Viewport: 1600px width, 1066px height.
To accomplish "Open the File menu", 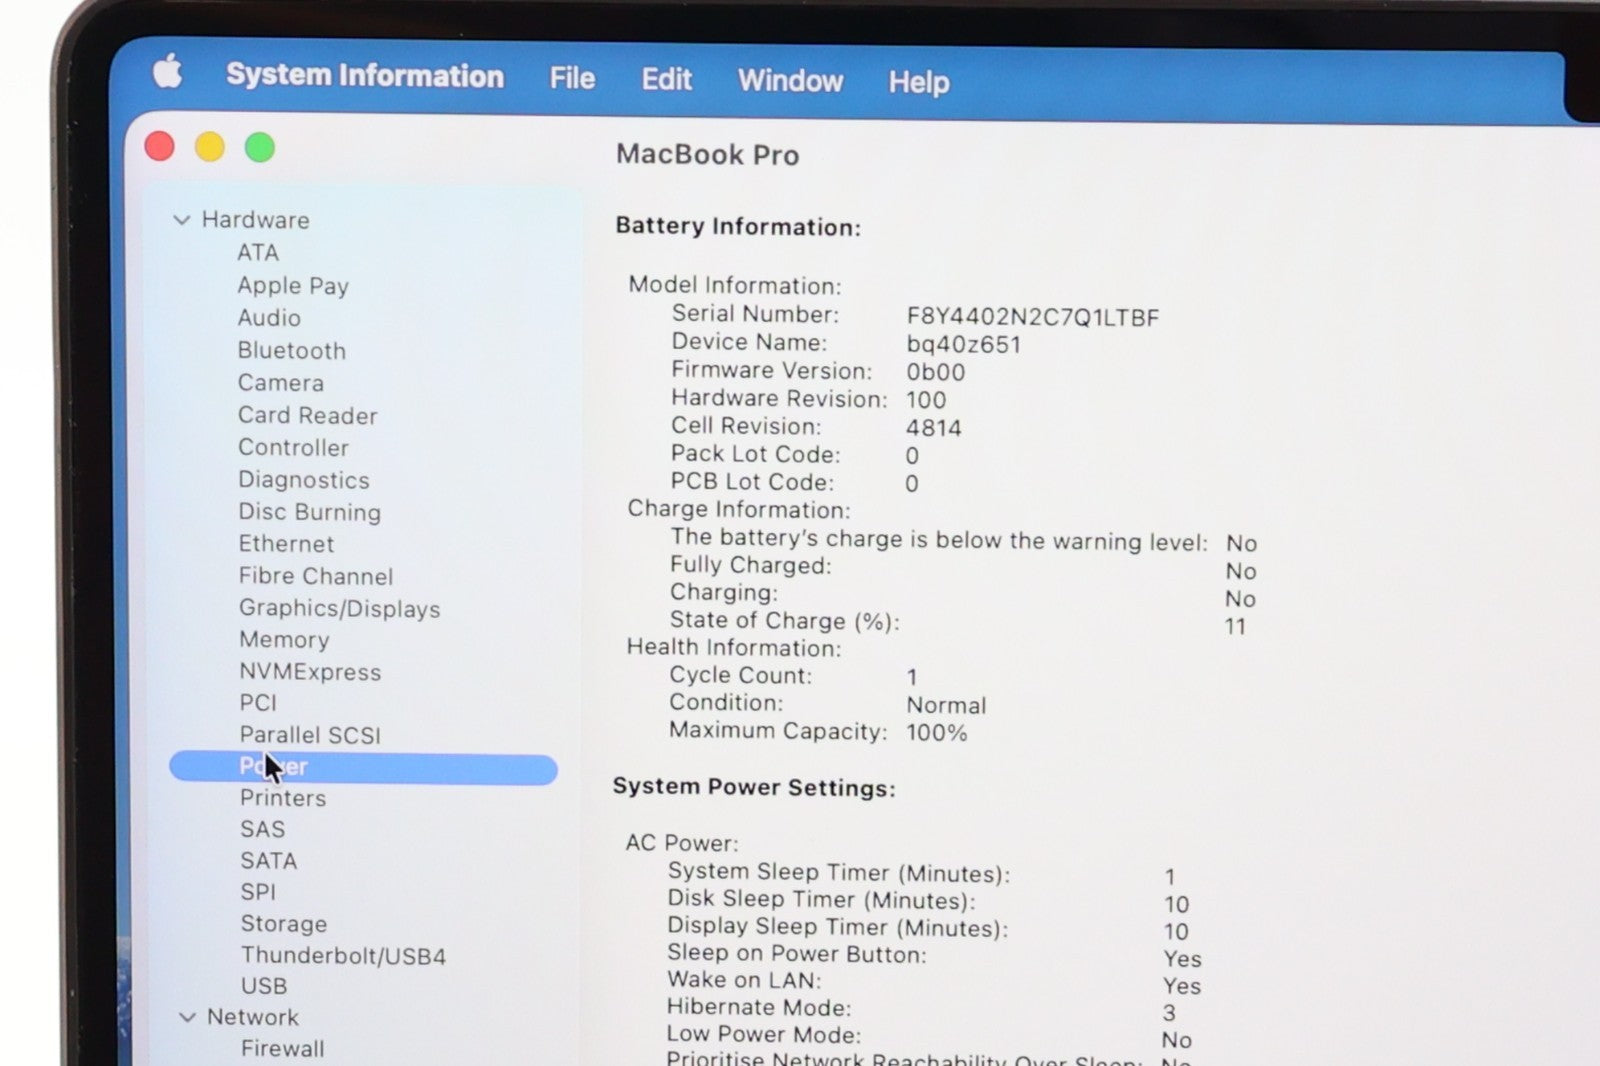I will point(571,78).
